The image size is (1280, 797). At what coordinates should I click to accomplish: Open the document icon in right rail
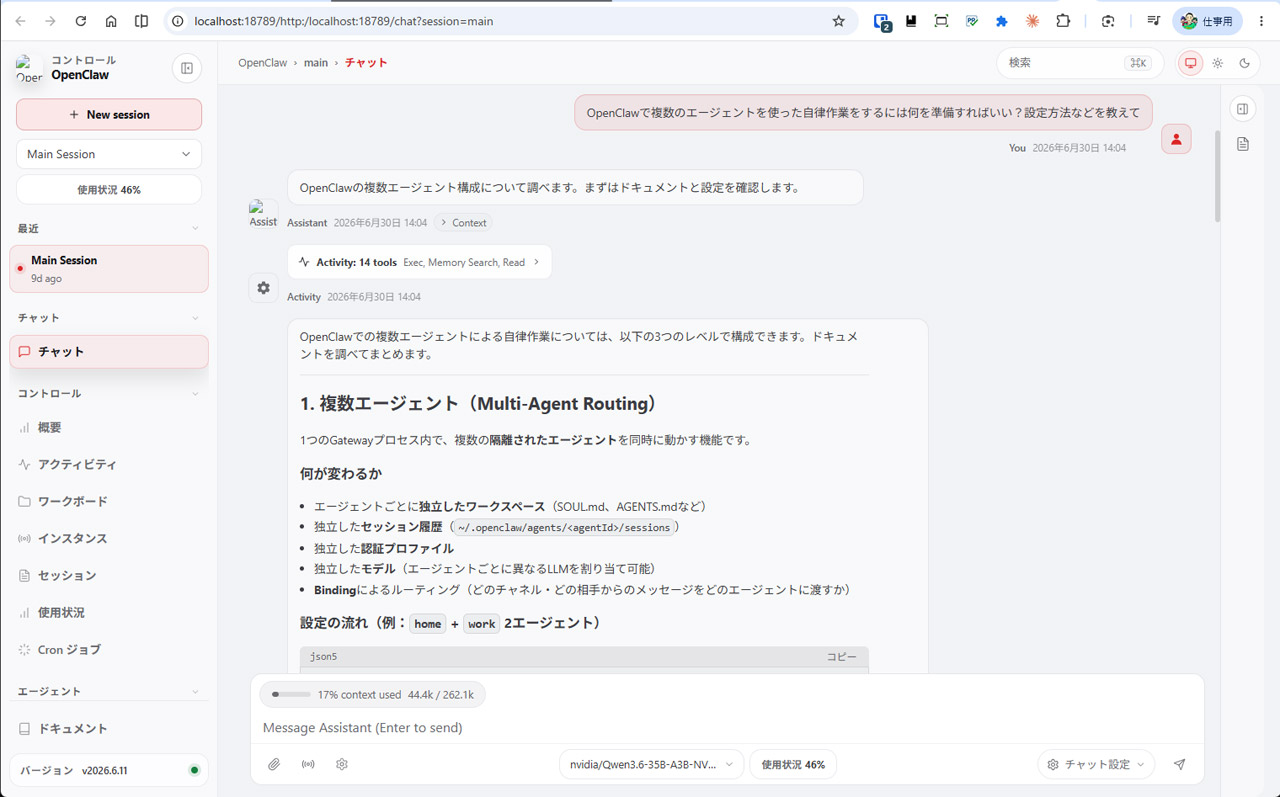coord(1243,144)
